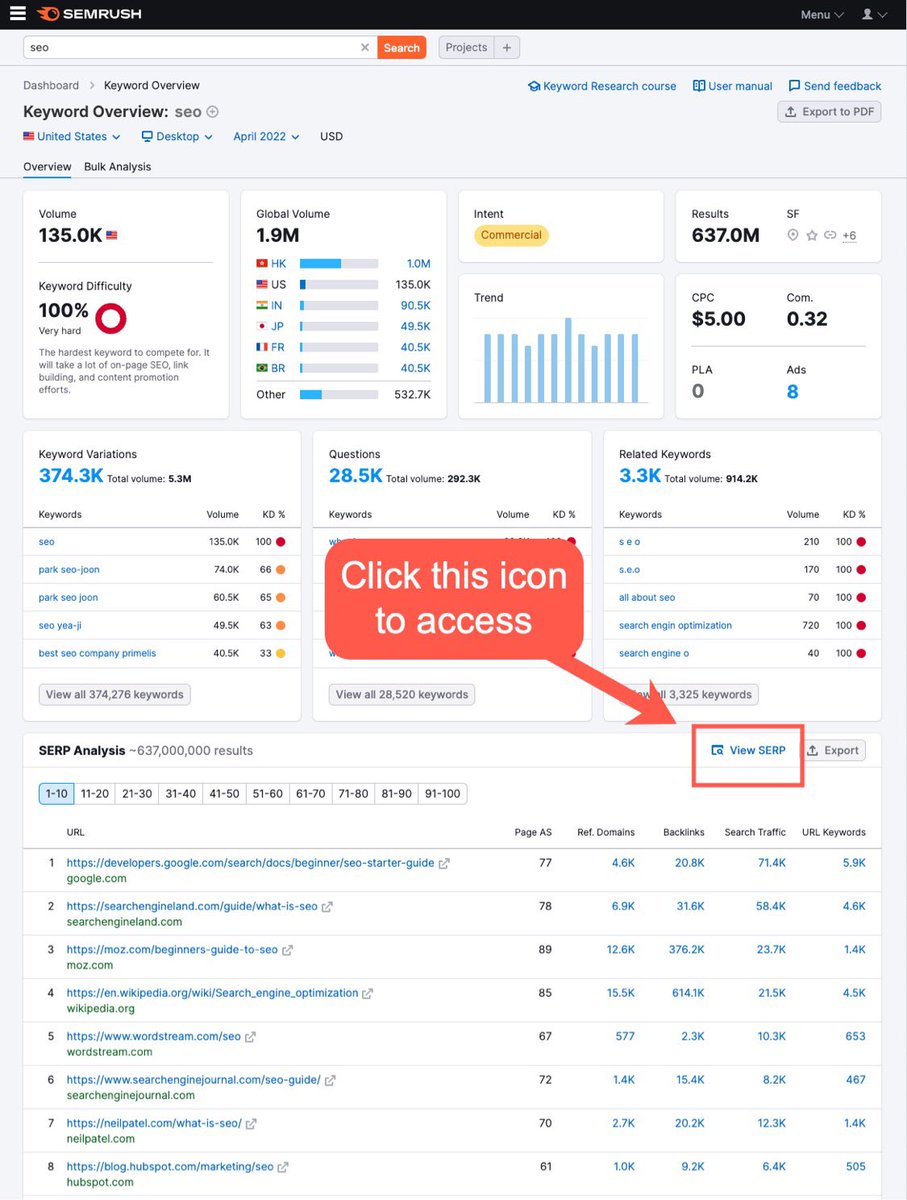Switch to the Overview tab

coord(47,166)
